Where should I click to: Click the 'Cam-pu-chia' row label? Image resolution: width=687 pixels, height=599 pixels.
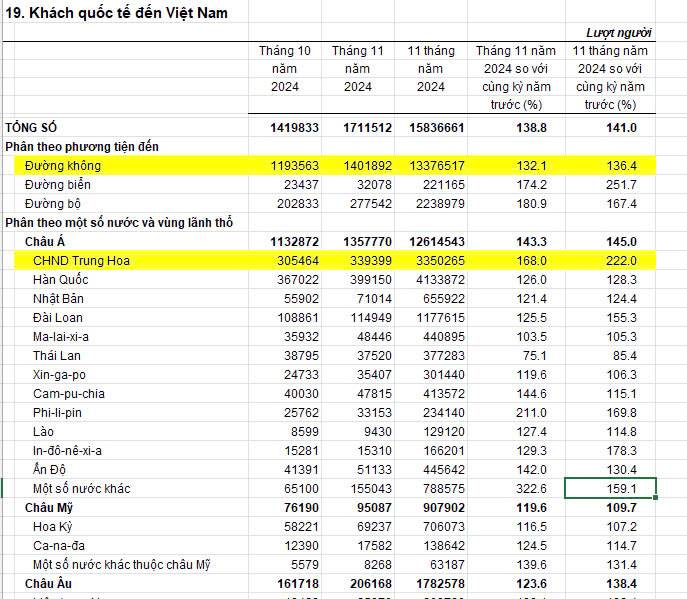tap(69, 393)
